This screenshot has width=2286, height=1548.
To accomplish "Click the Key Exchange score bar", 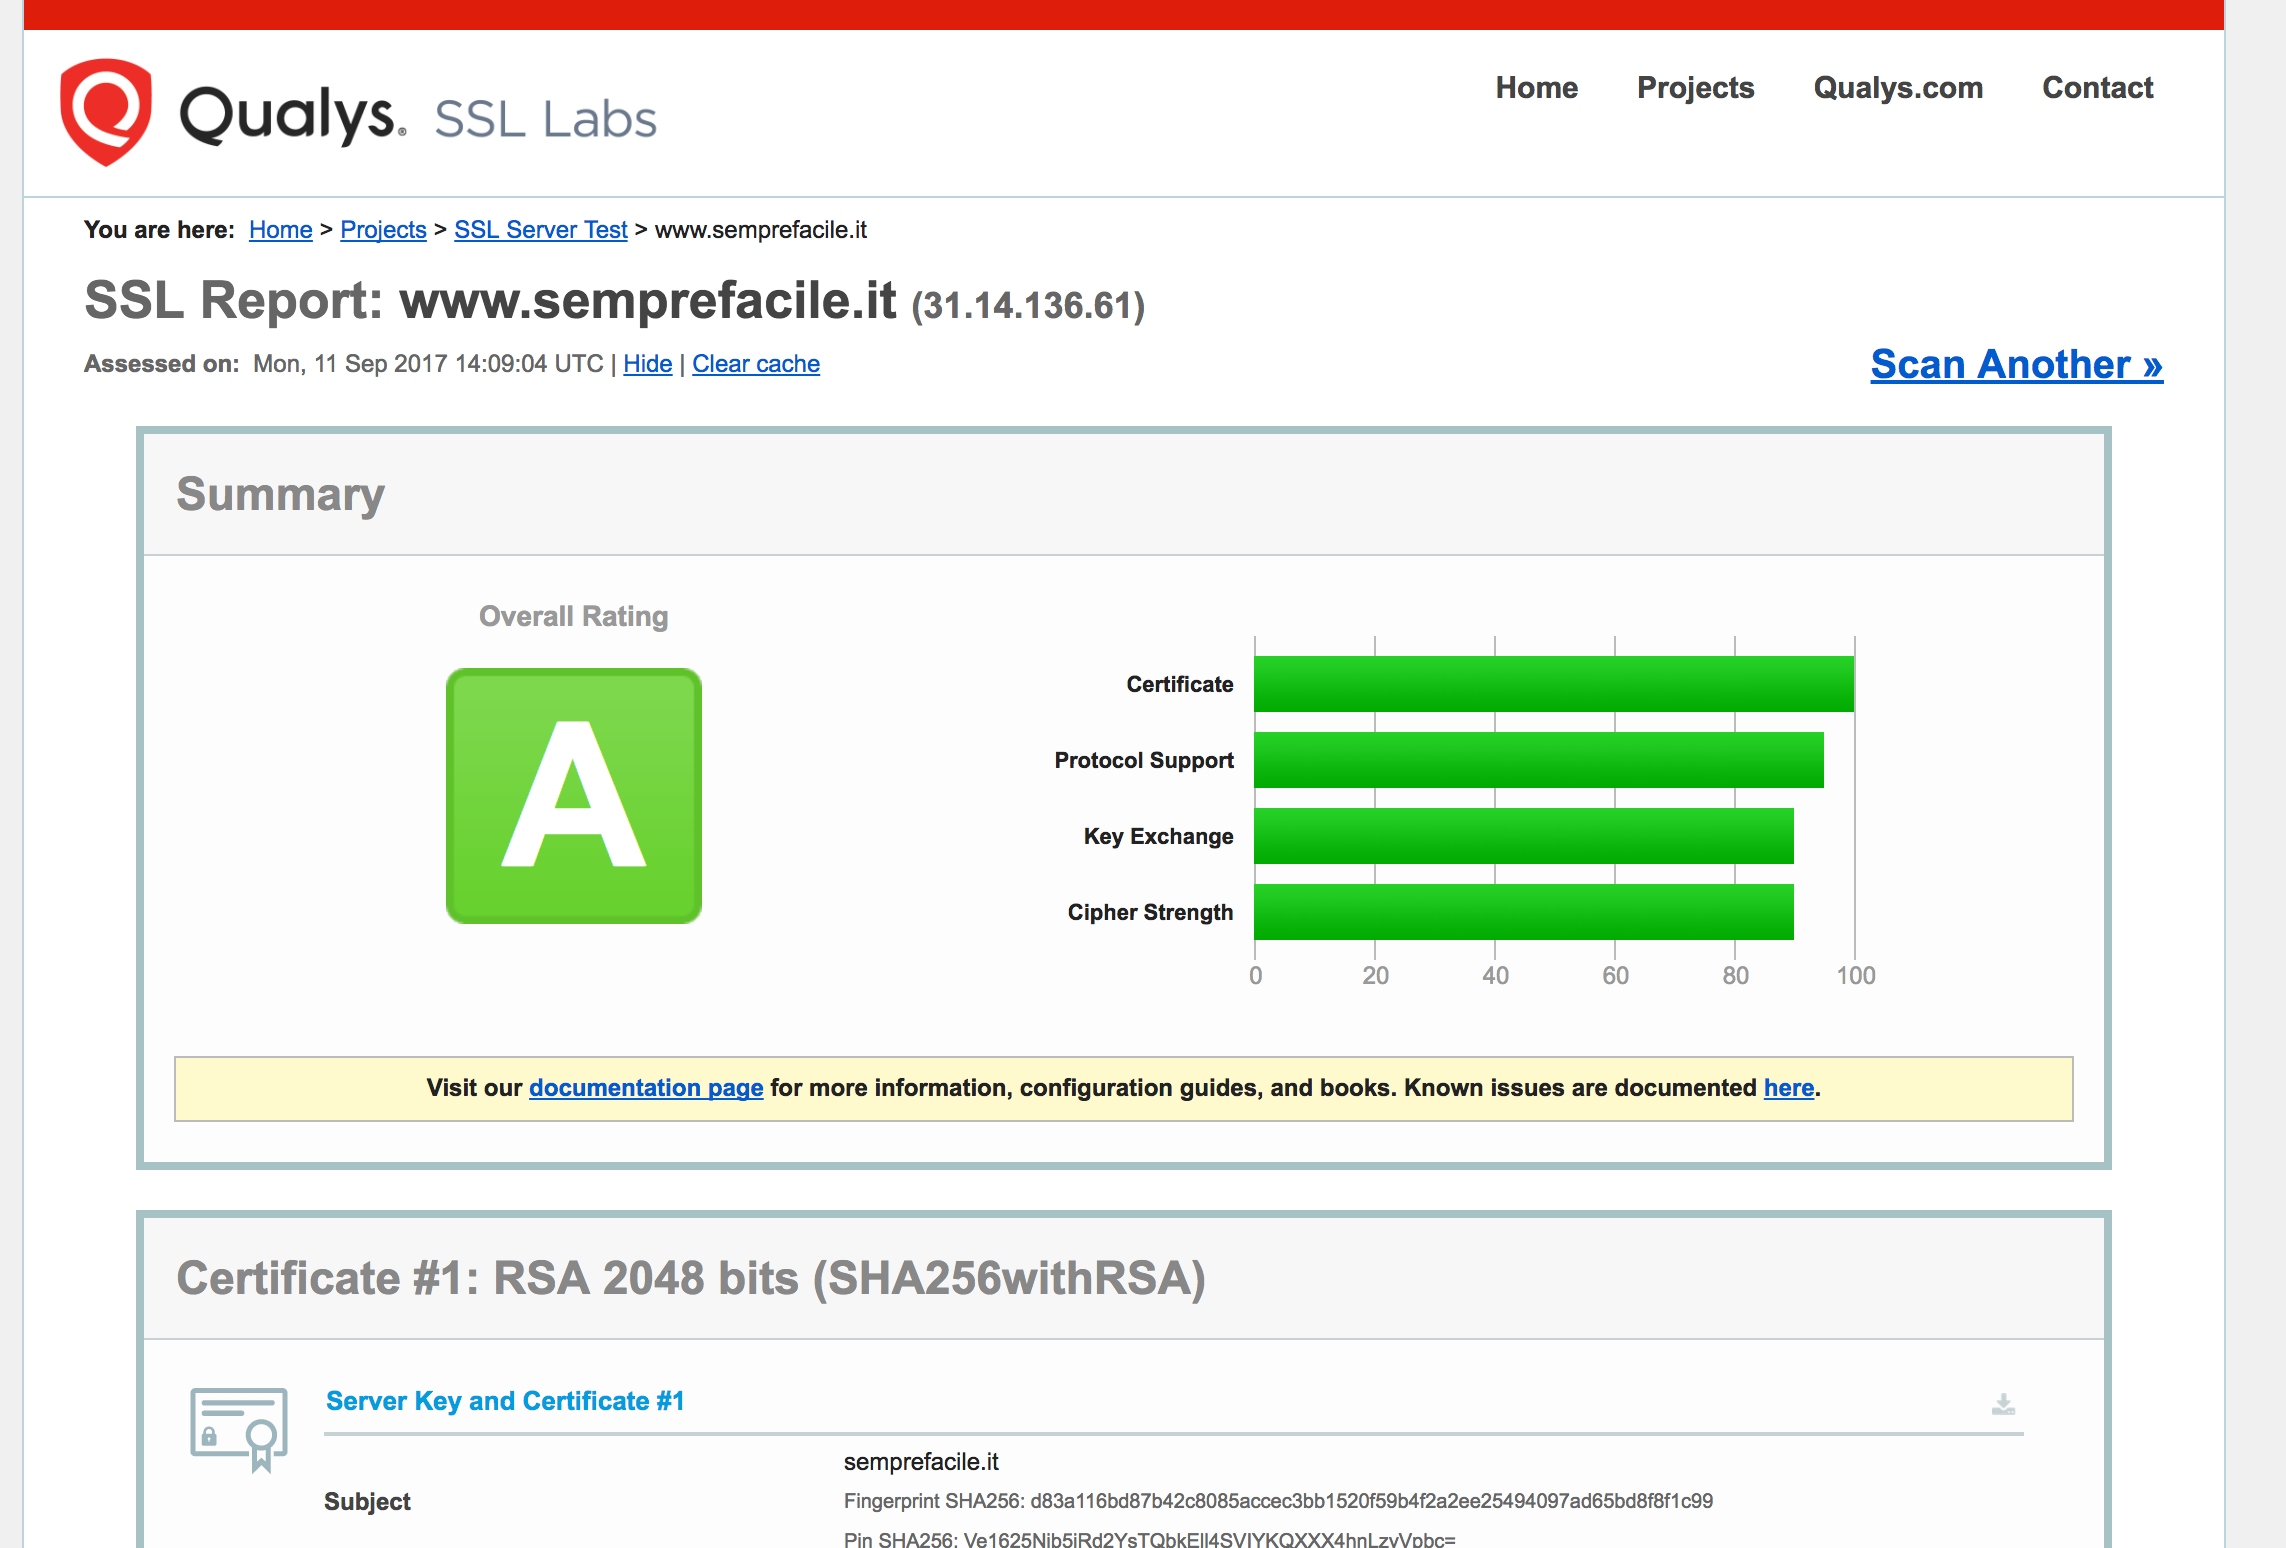I will (1524, 836).
